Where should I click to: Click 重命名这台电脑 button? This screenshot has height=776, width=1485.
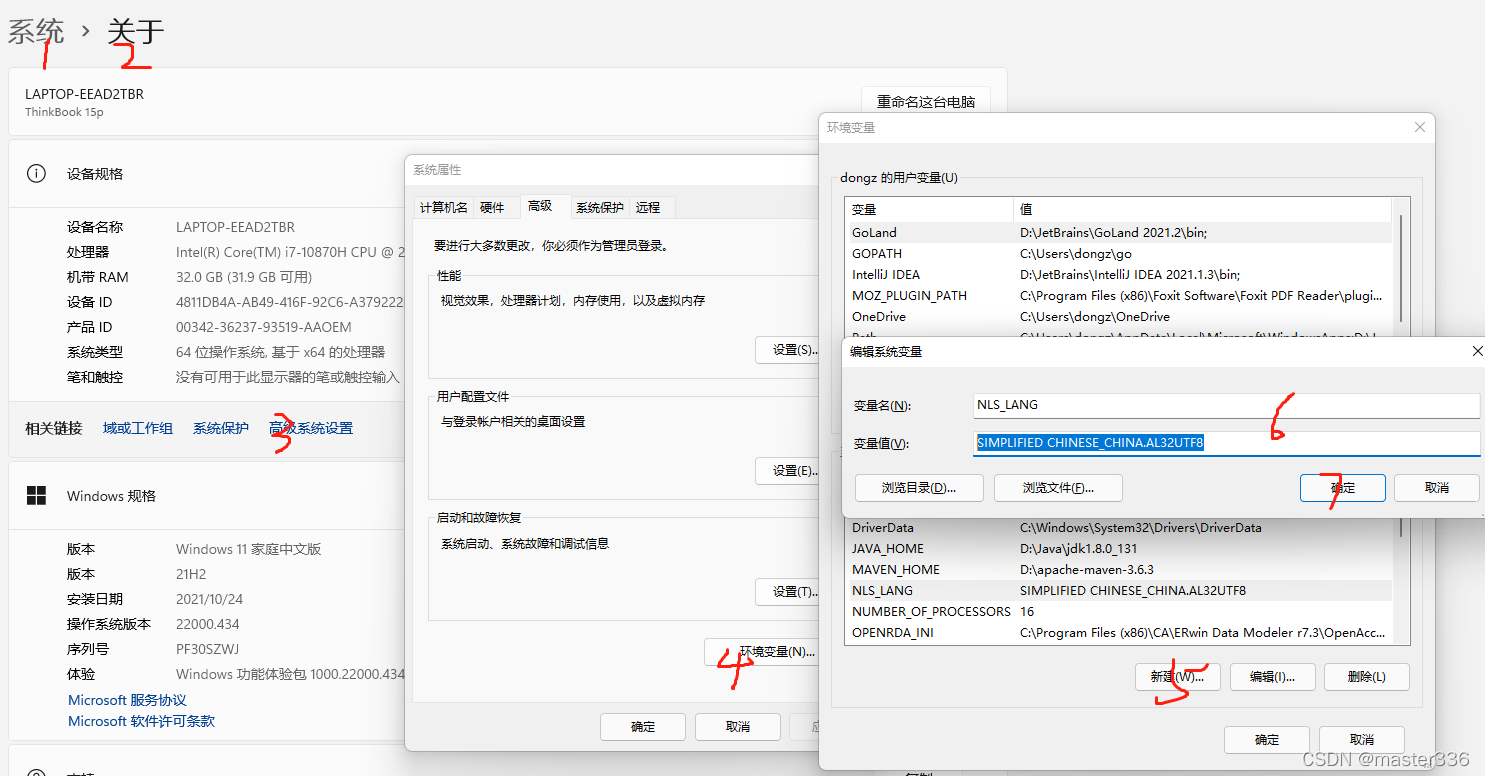pyautogui.click(x=926, y=102)
